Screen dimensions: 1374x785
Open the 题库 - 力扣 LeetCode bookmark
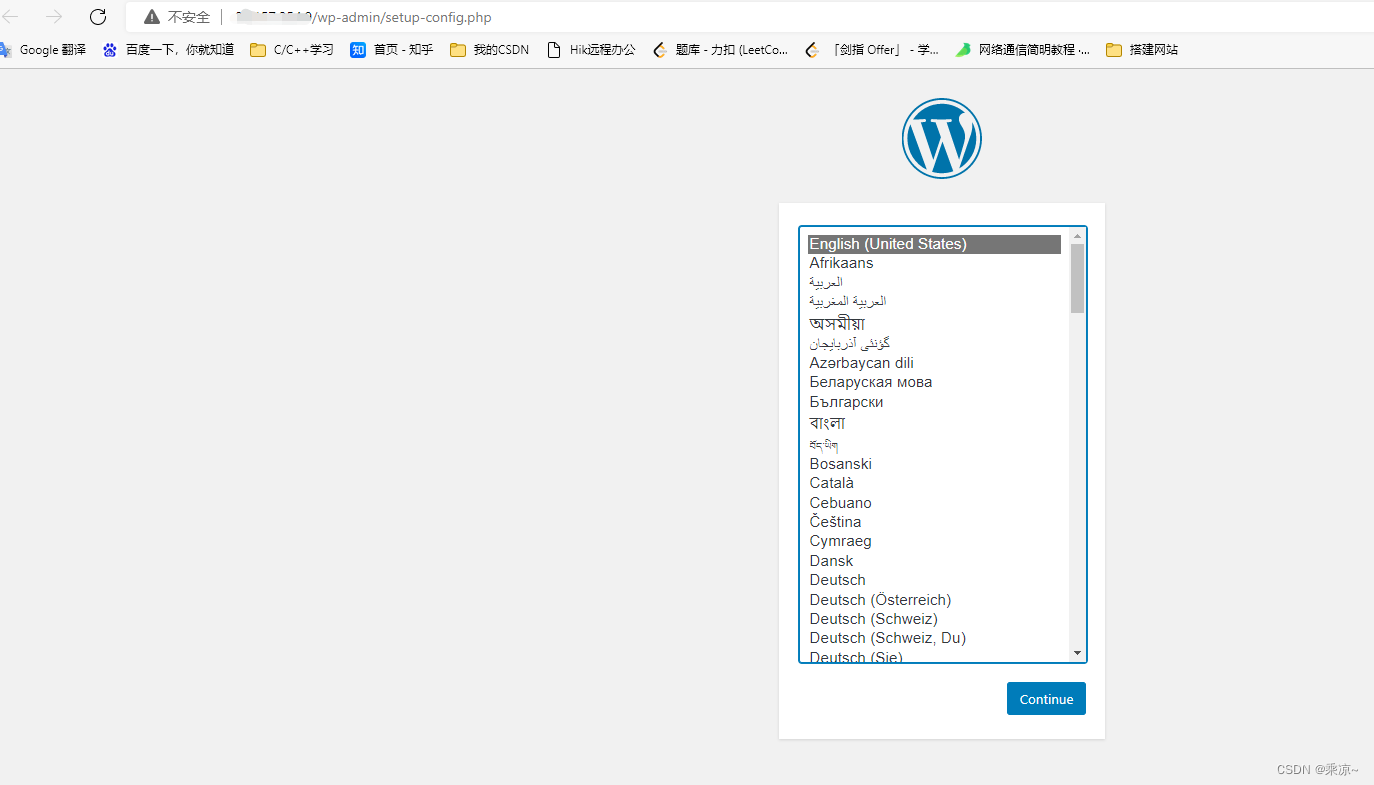pyautogui.click(x=720, y=49)
